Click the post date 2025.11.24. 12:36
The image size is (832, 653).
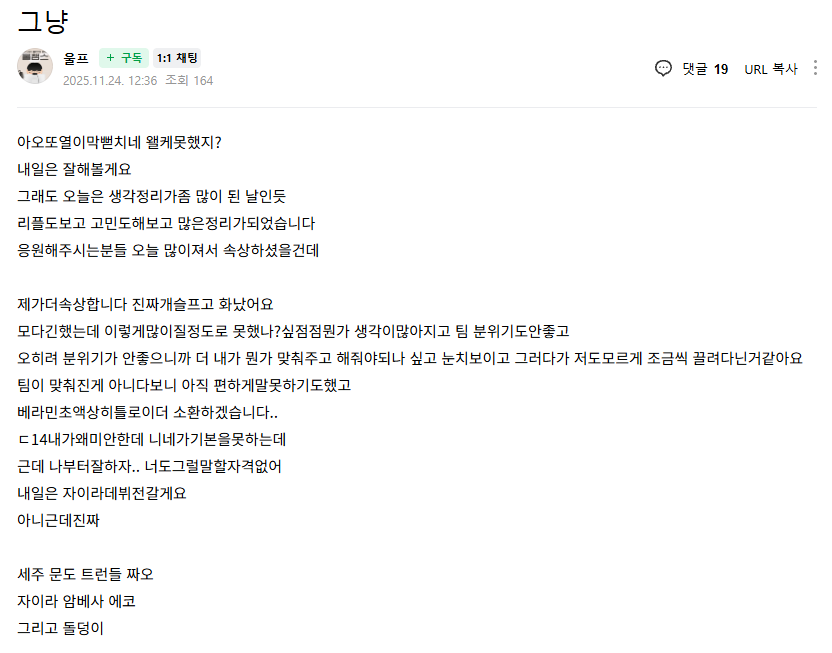(x=109, y=80)
